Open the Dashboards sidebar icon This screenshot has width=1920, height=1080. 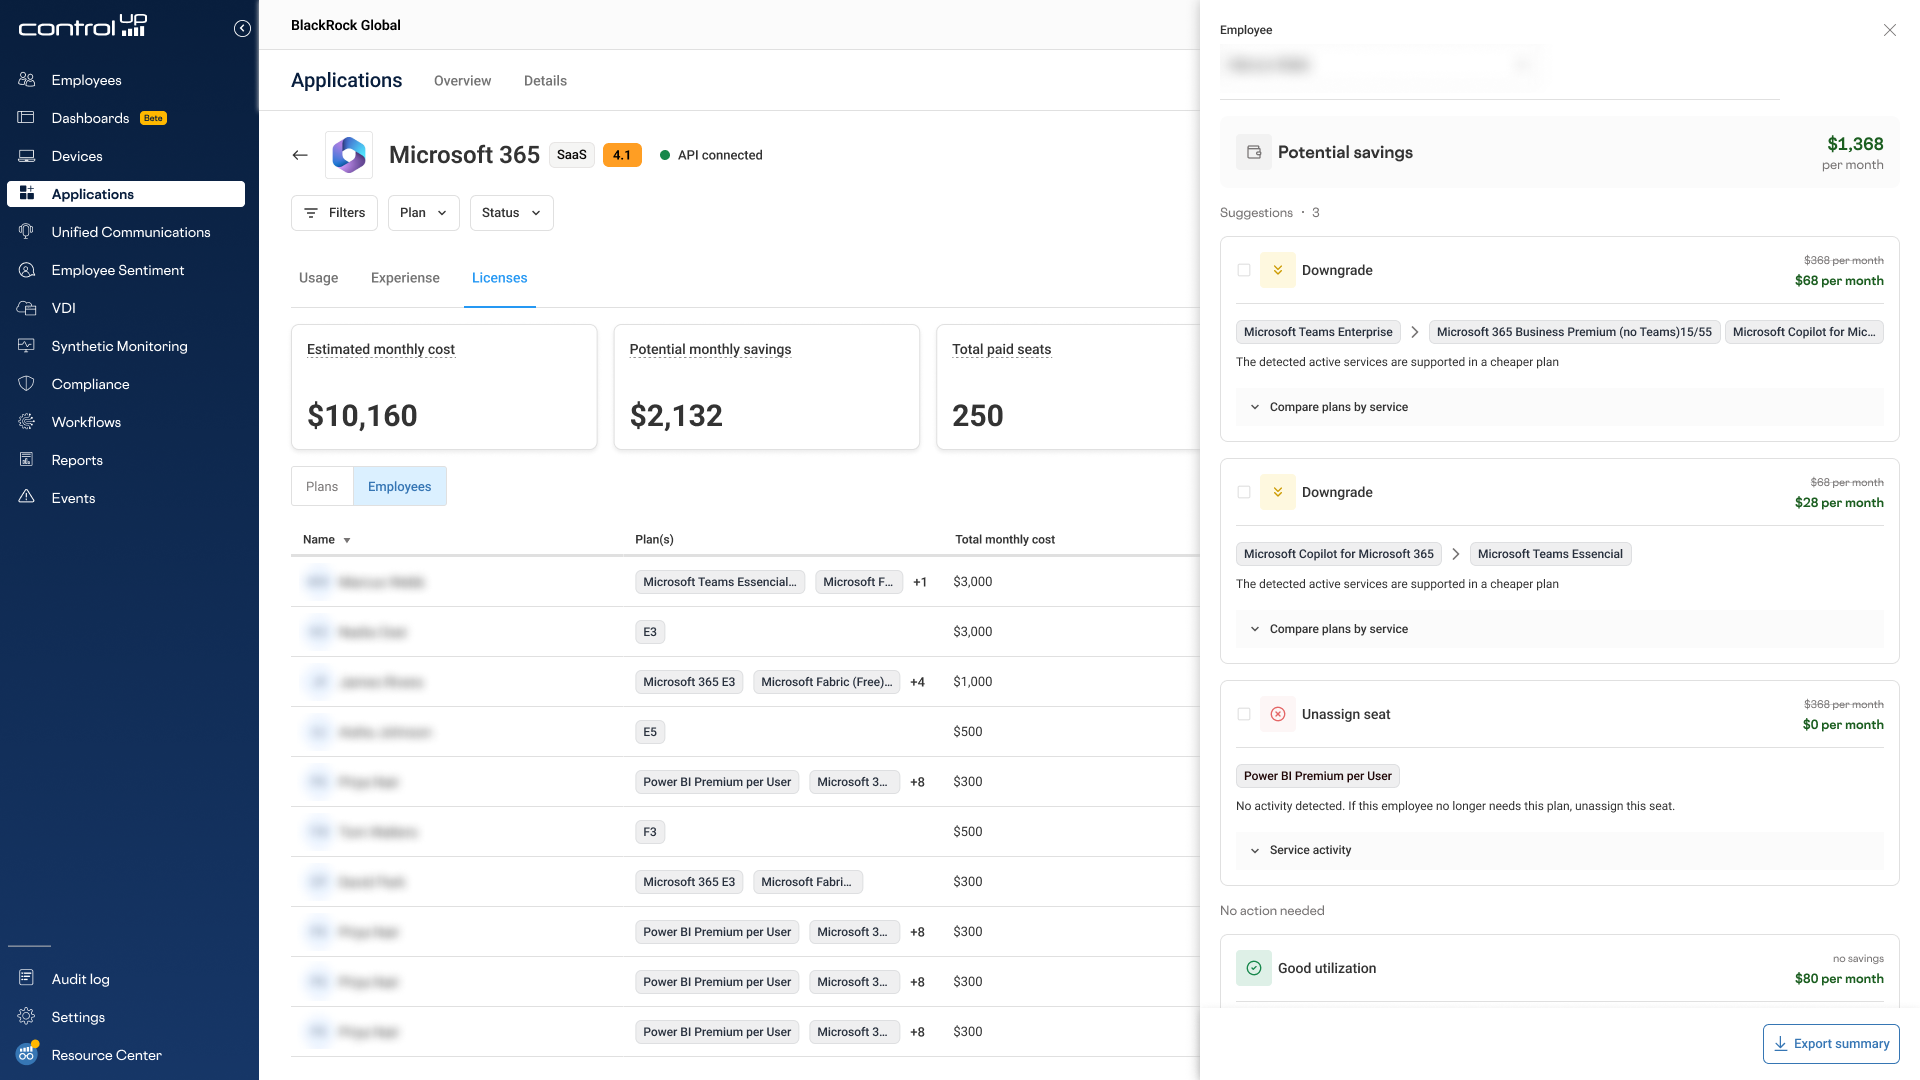tap(27, 118)
